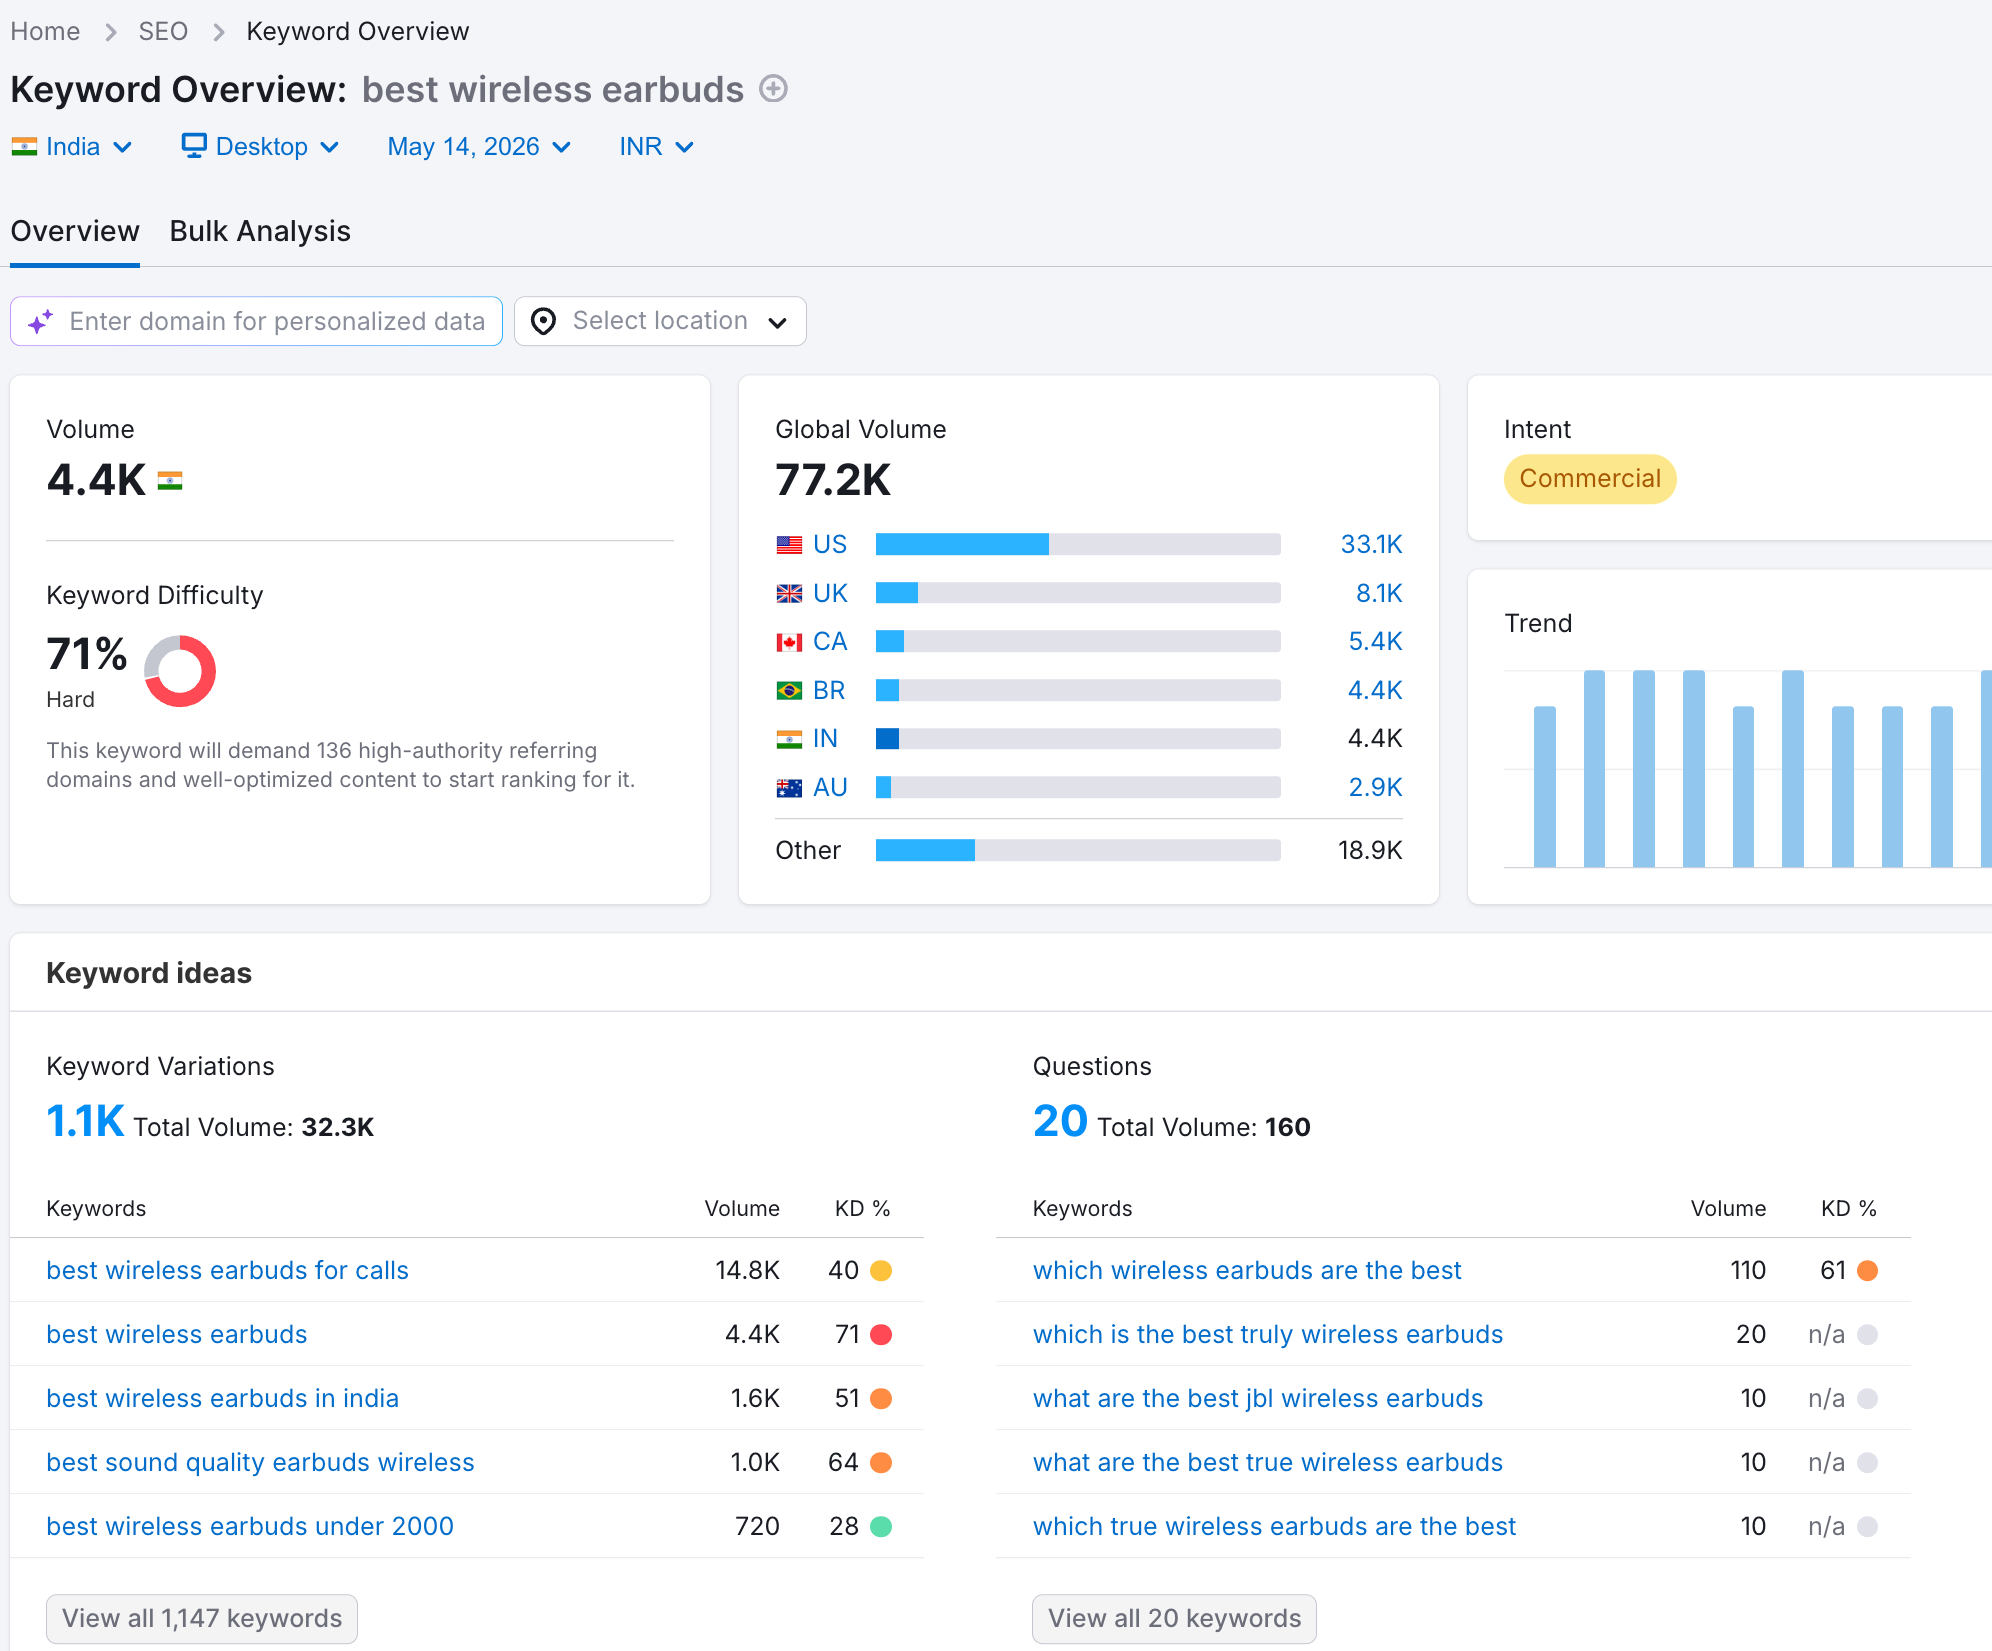Viewport: 1992px width, 1651px height.
Task: Go to Home in breadcrumb
Action: pyautogui.click(x=45, y=32)
